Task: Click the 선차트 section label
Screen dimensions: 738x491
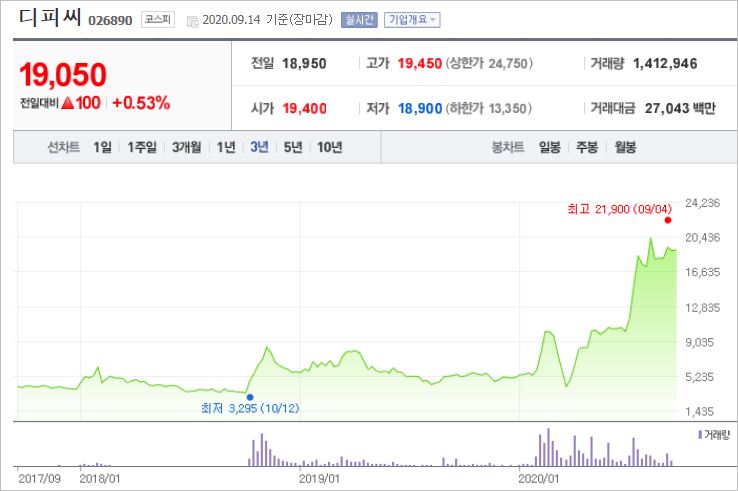Action: click(64, 147)
